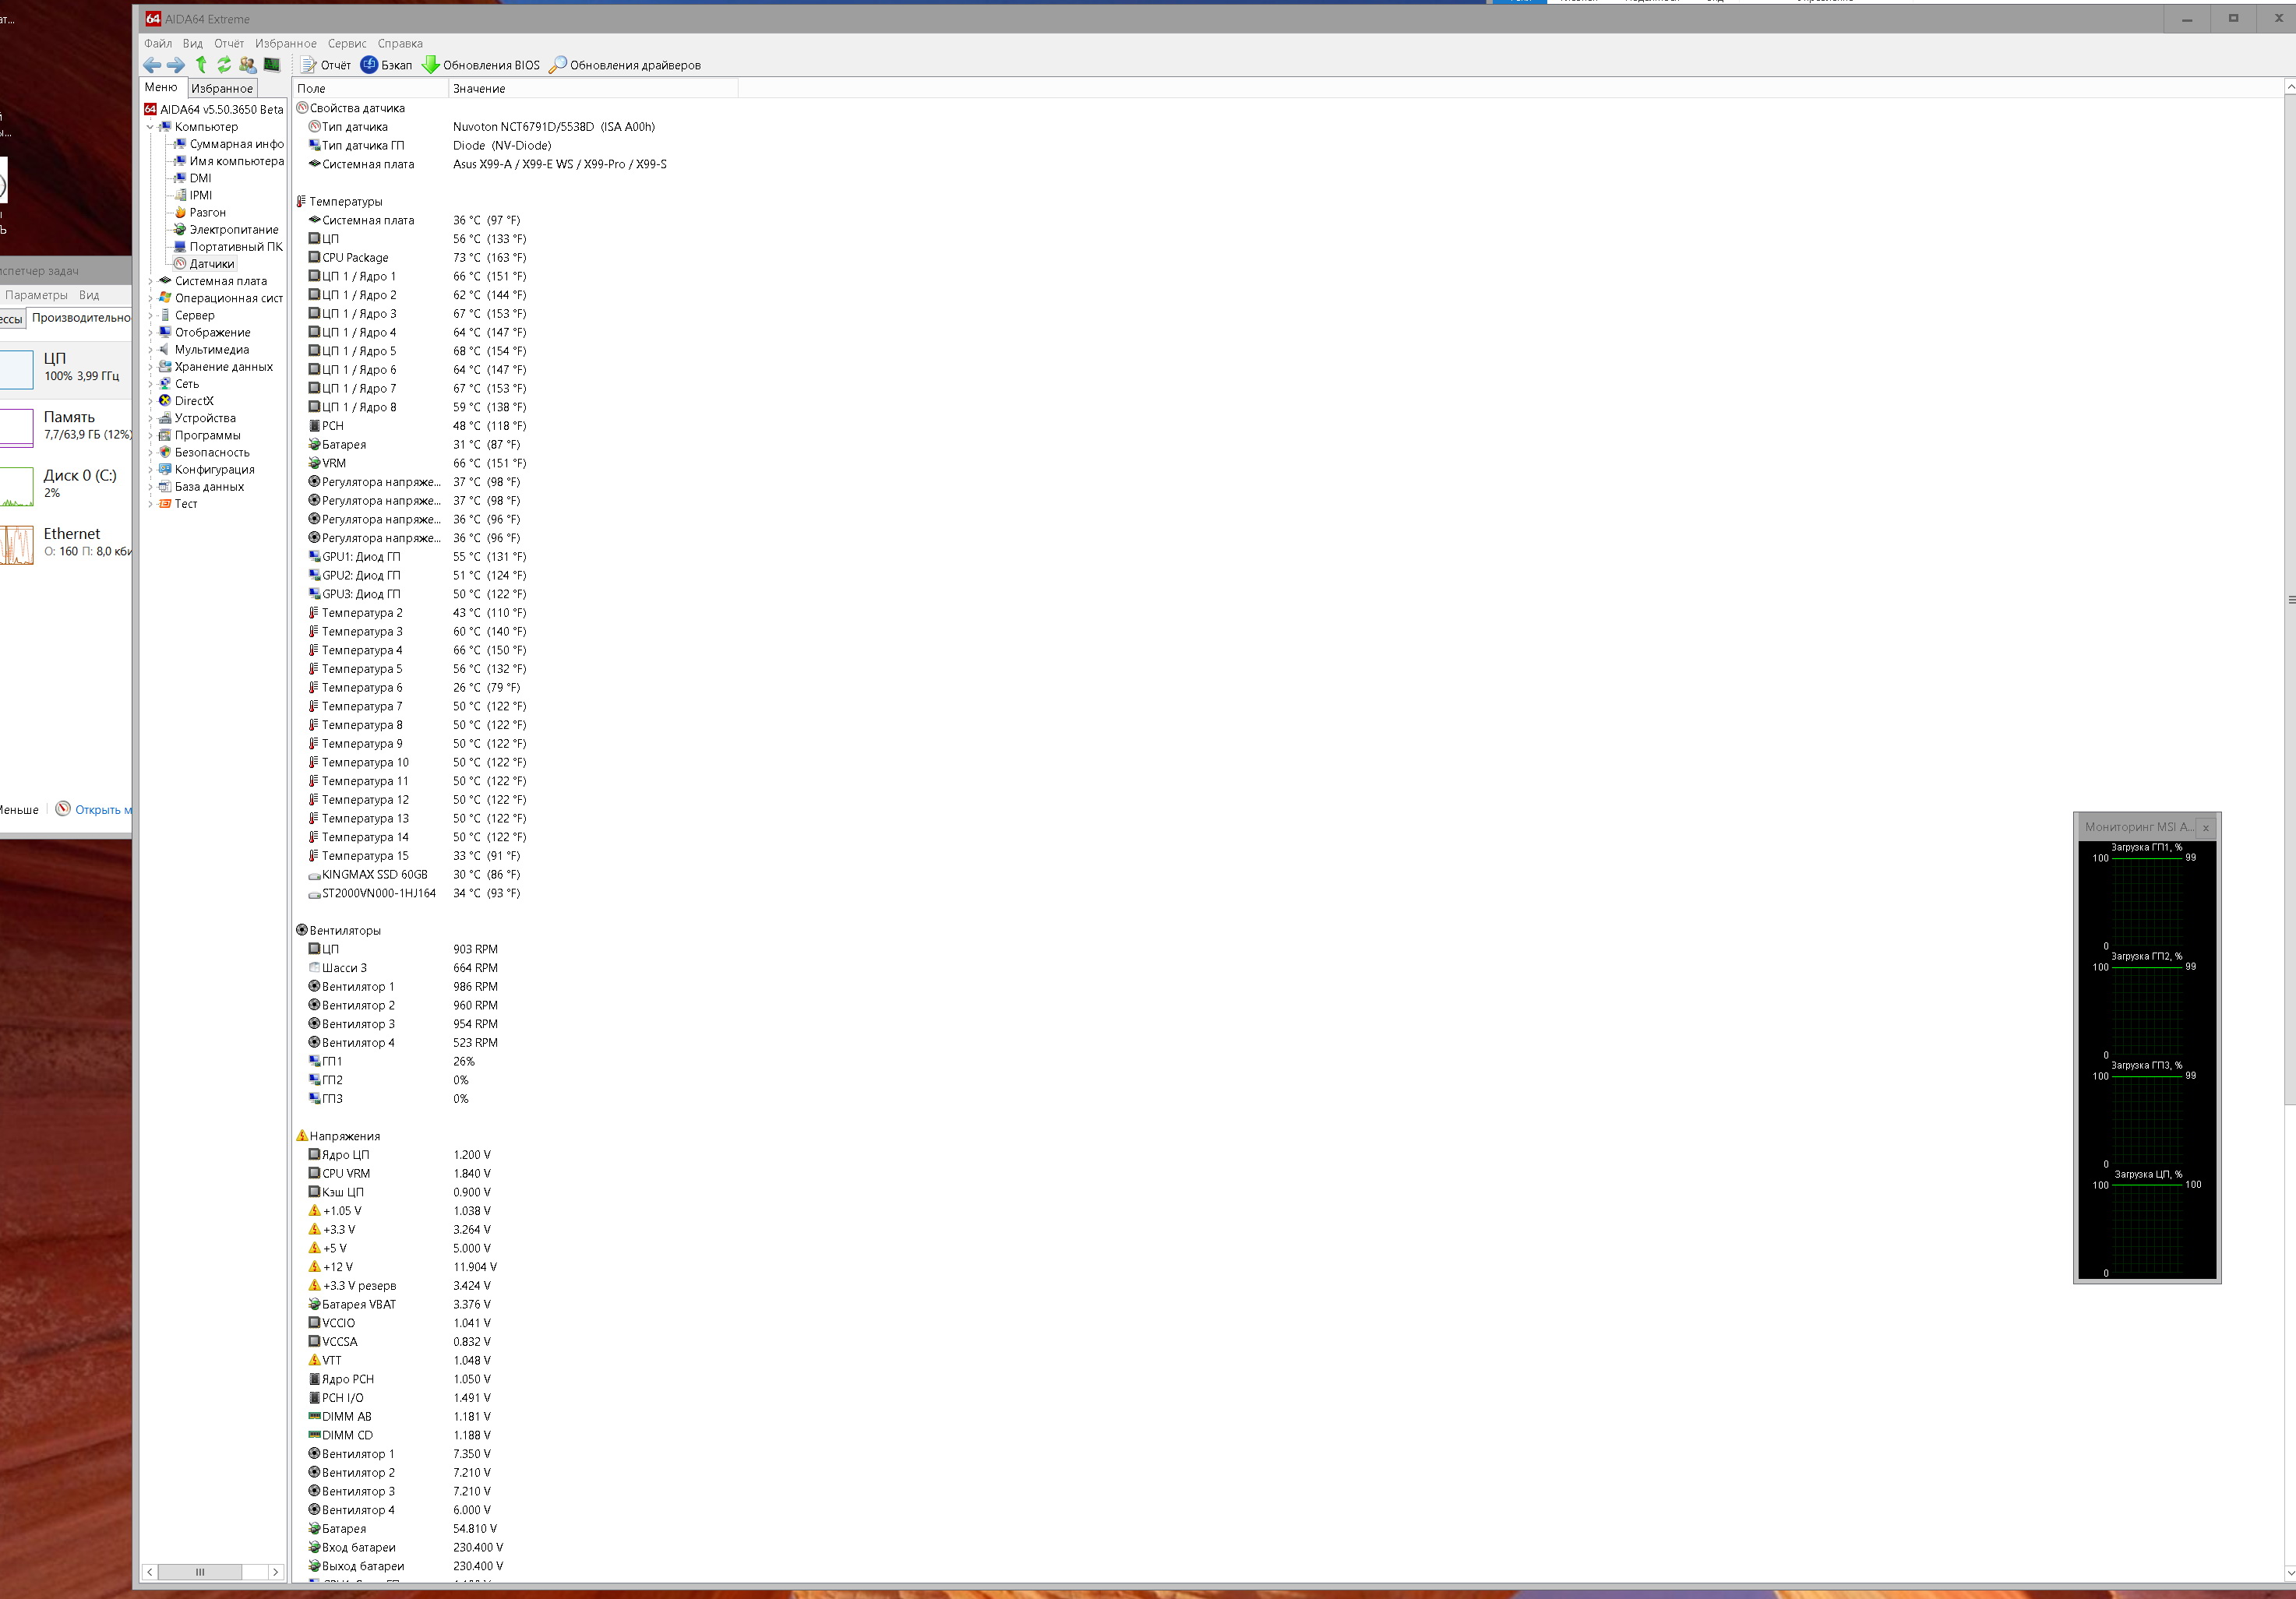Click the back navigation arrow icon
The image size is (2296, 1599).
(x=152, y=65)
